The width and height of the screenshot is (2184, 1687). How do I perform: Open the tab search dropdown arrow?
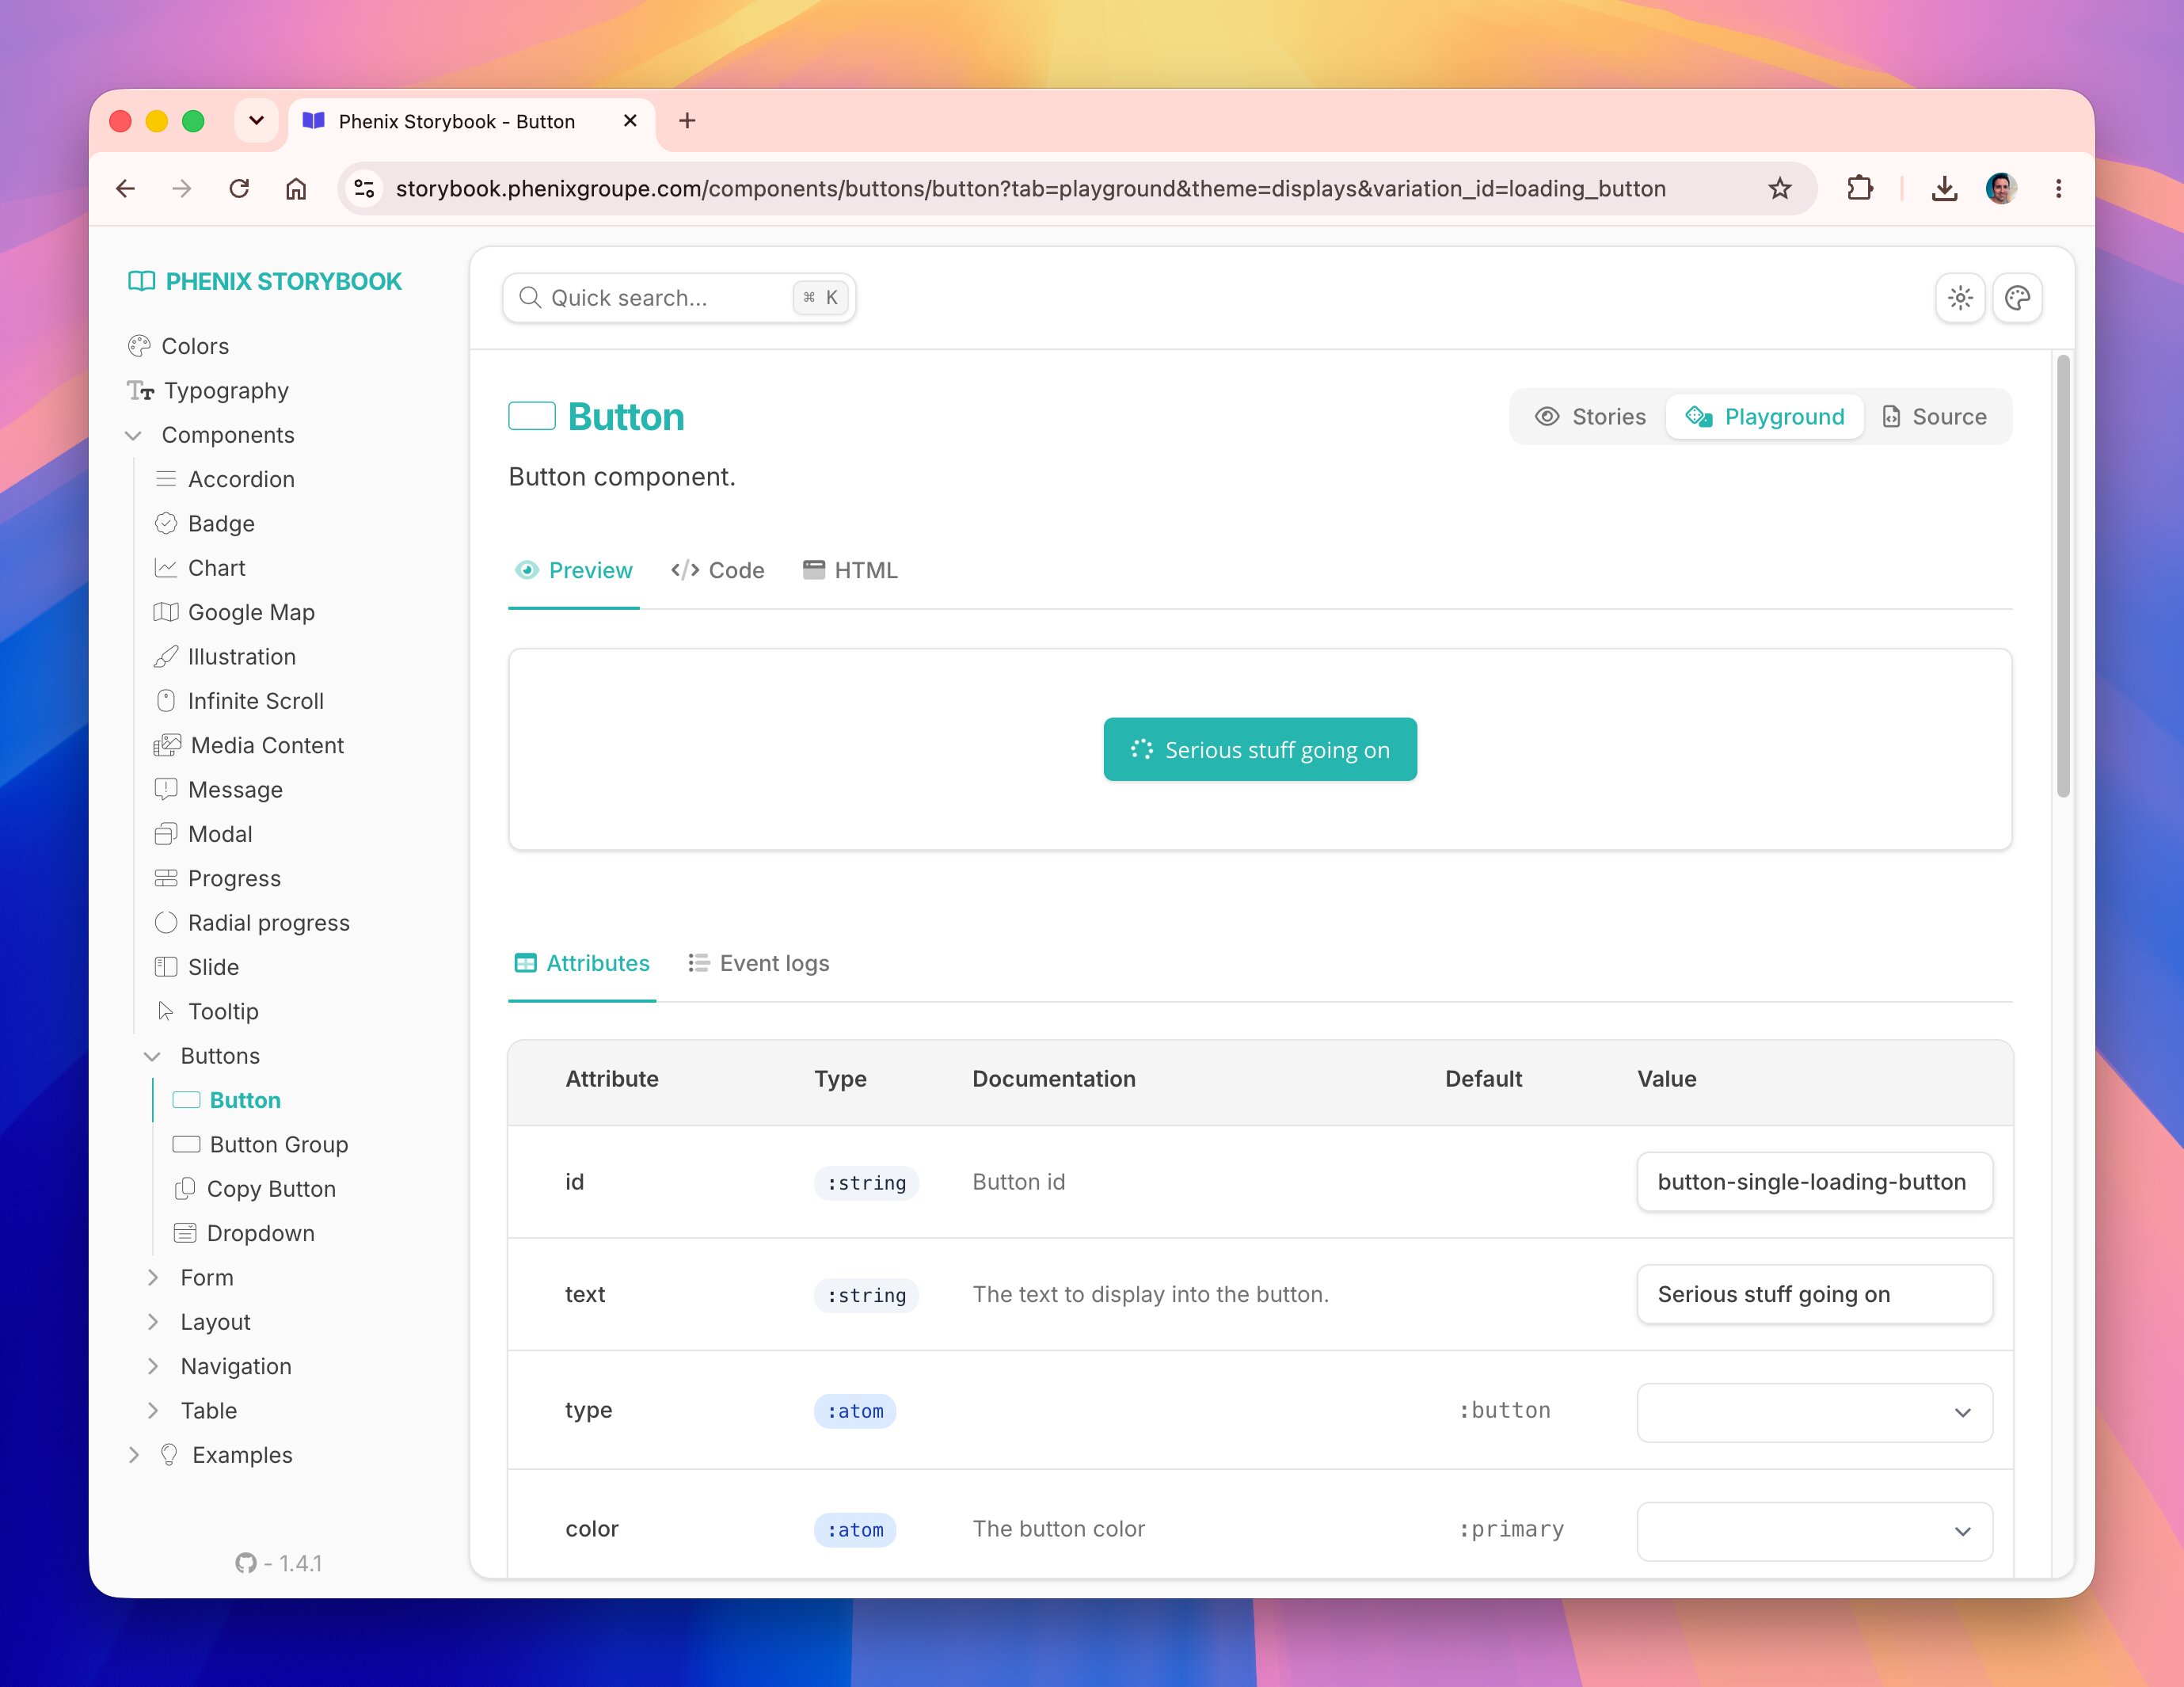click(x=256, y=121)
